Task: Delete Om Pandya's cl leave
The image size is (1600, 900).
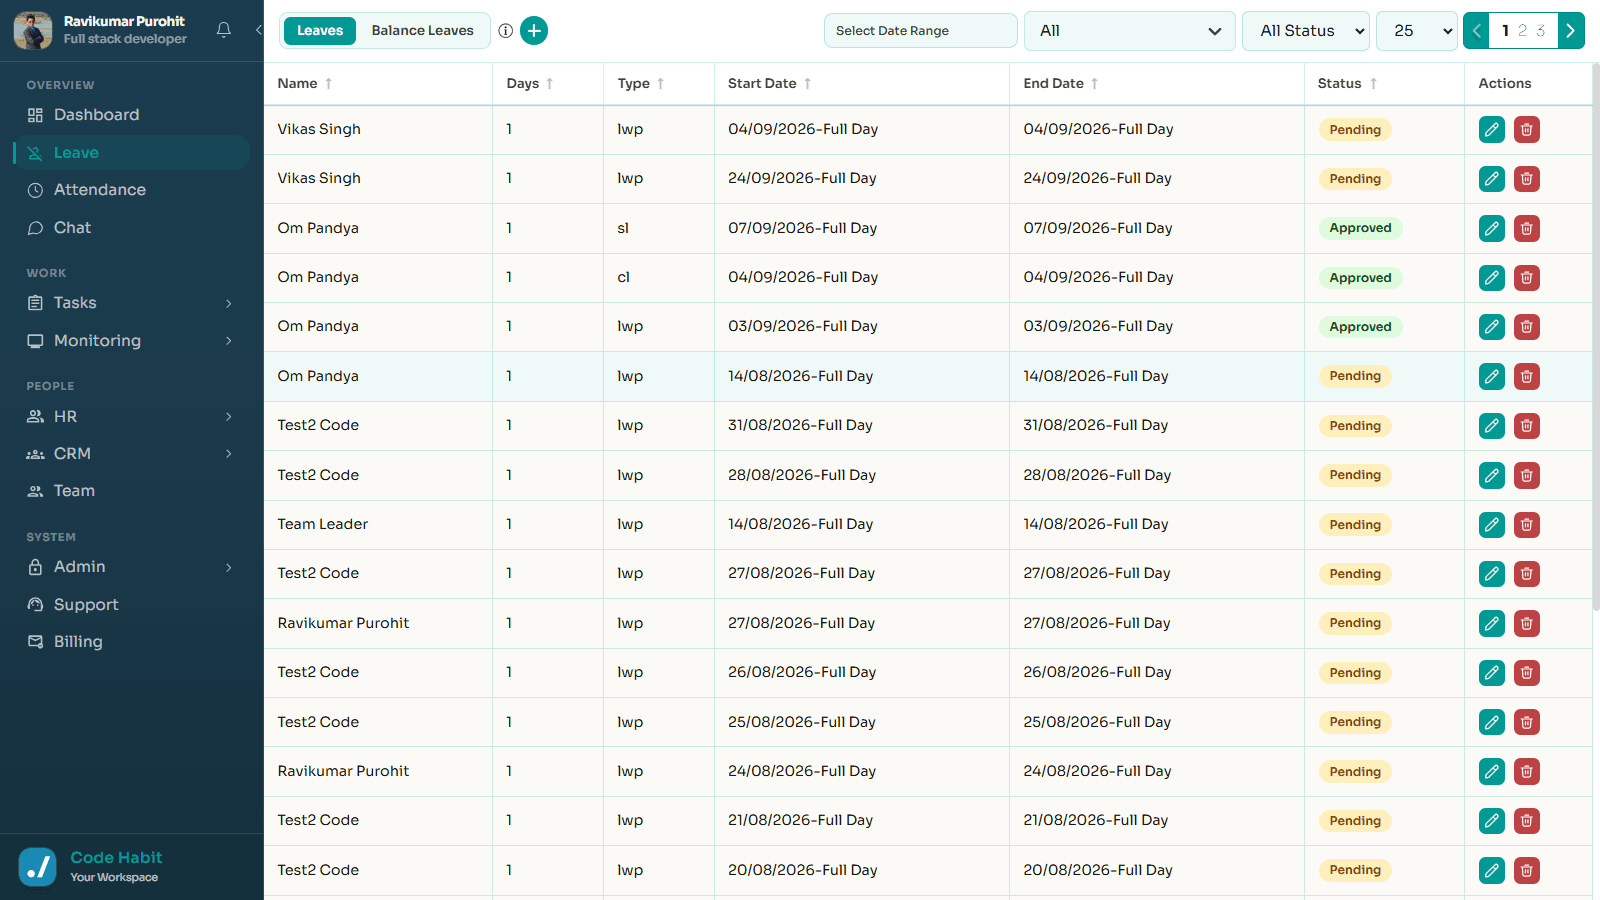Action: (1527, 278)
